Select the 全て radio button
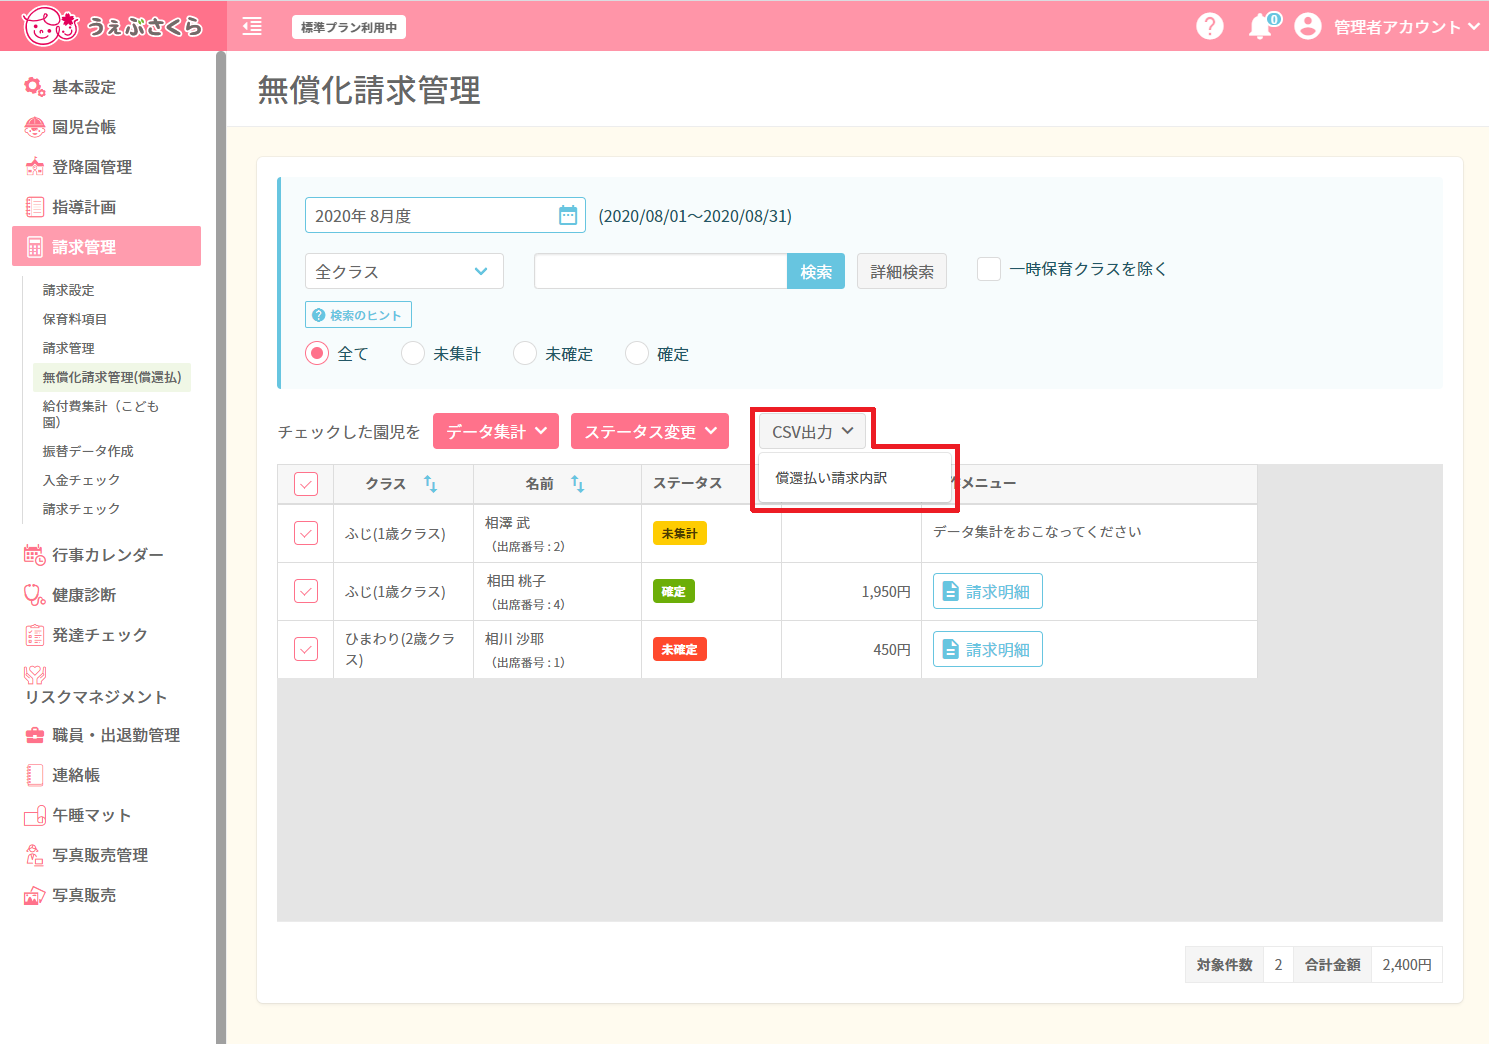1489x1044 pixels. coord(317,353)
